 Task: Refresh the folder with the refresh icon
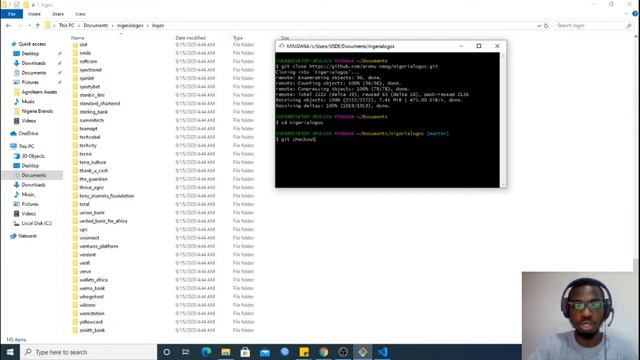point(546,25)
